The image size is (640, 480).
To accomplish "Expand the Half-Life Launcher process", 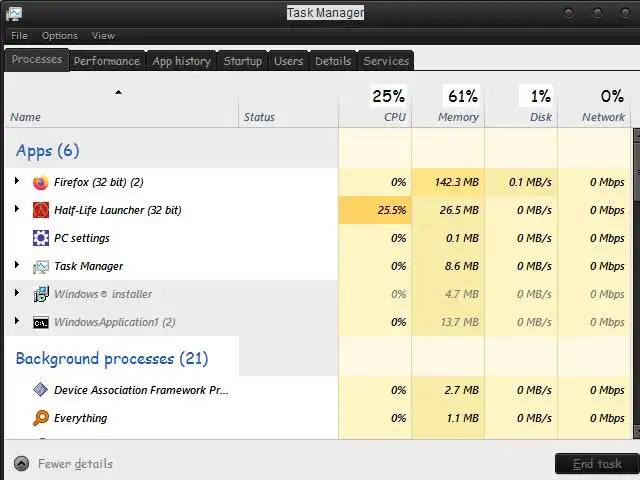I will tap(17, 209).
